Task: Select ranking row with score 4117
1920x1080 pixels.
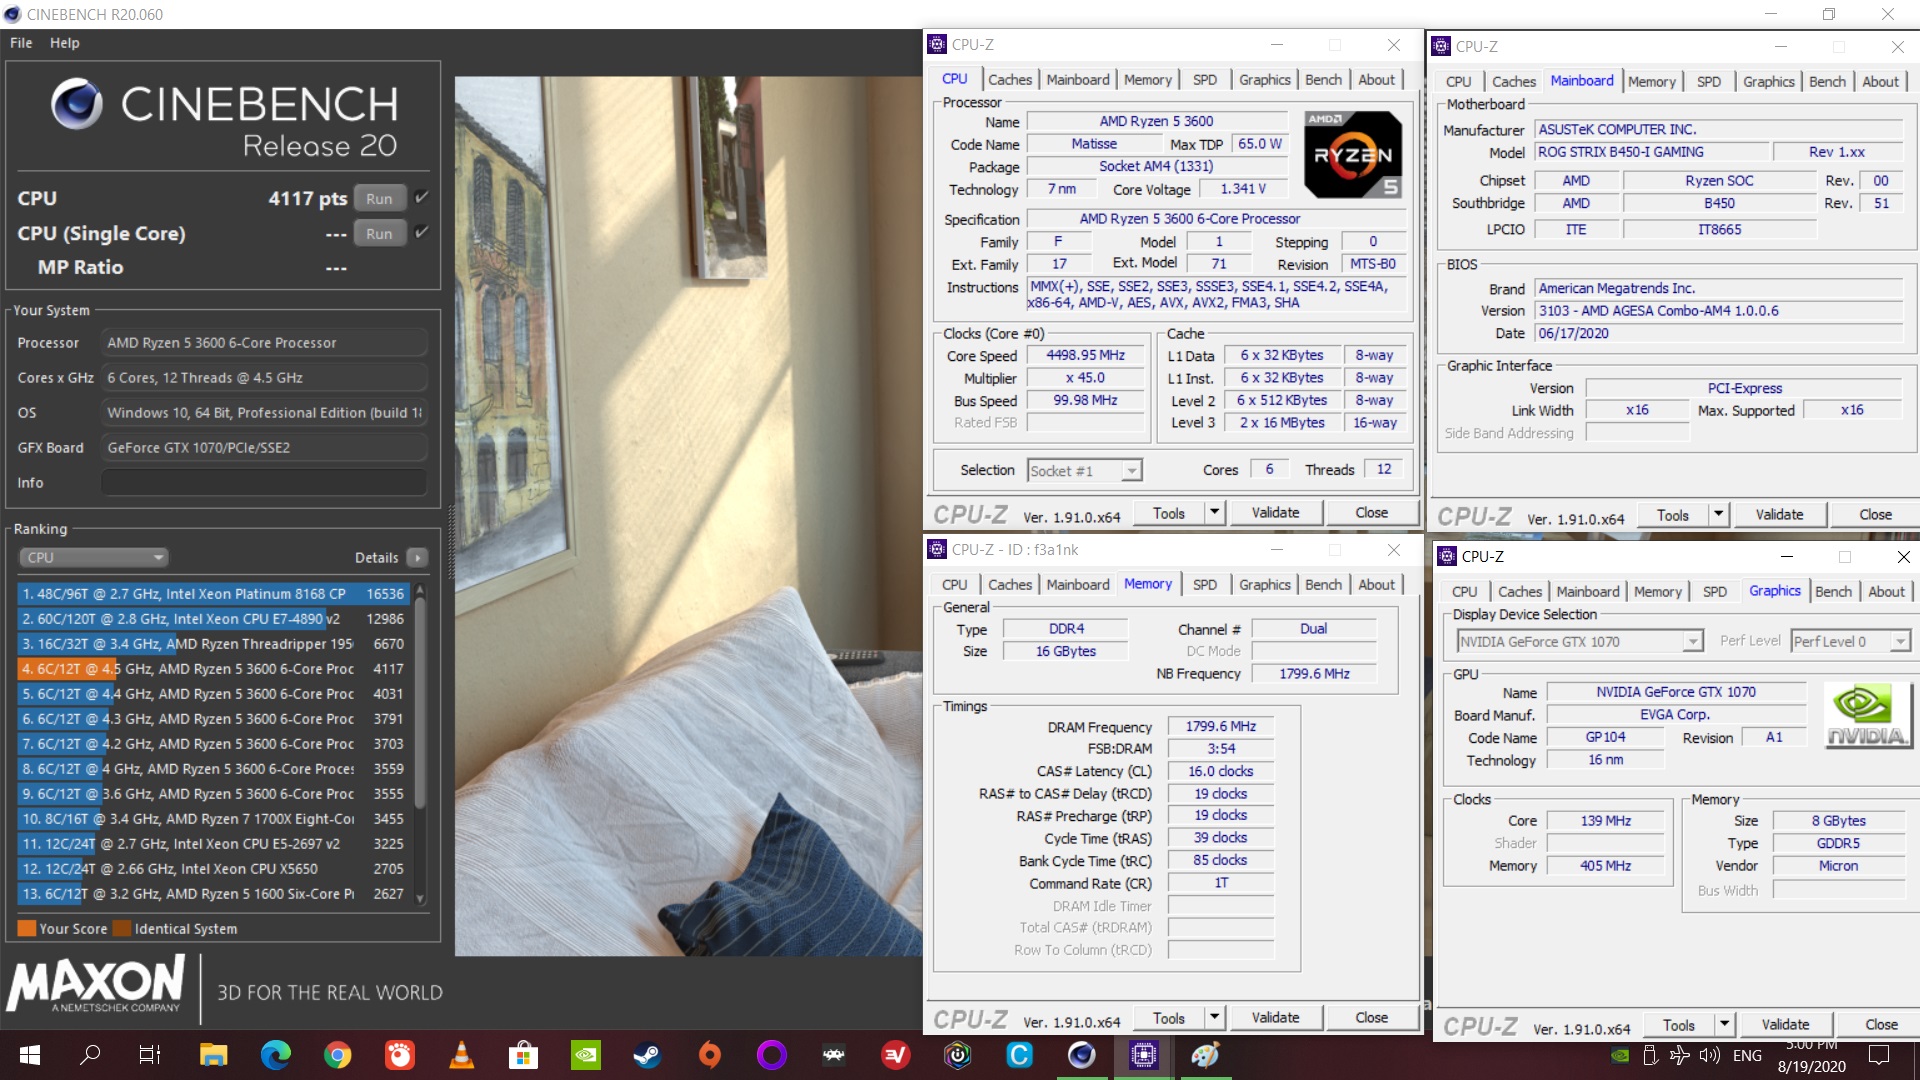Action: pyautogui.click(x=212, y=669)
